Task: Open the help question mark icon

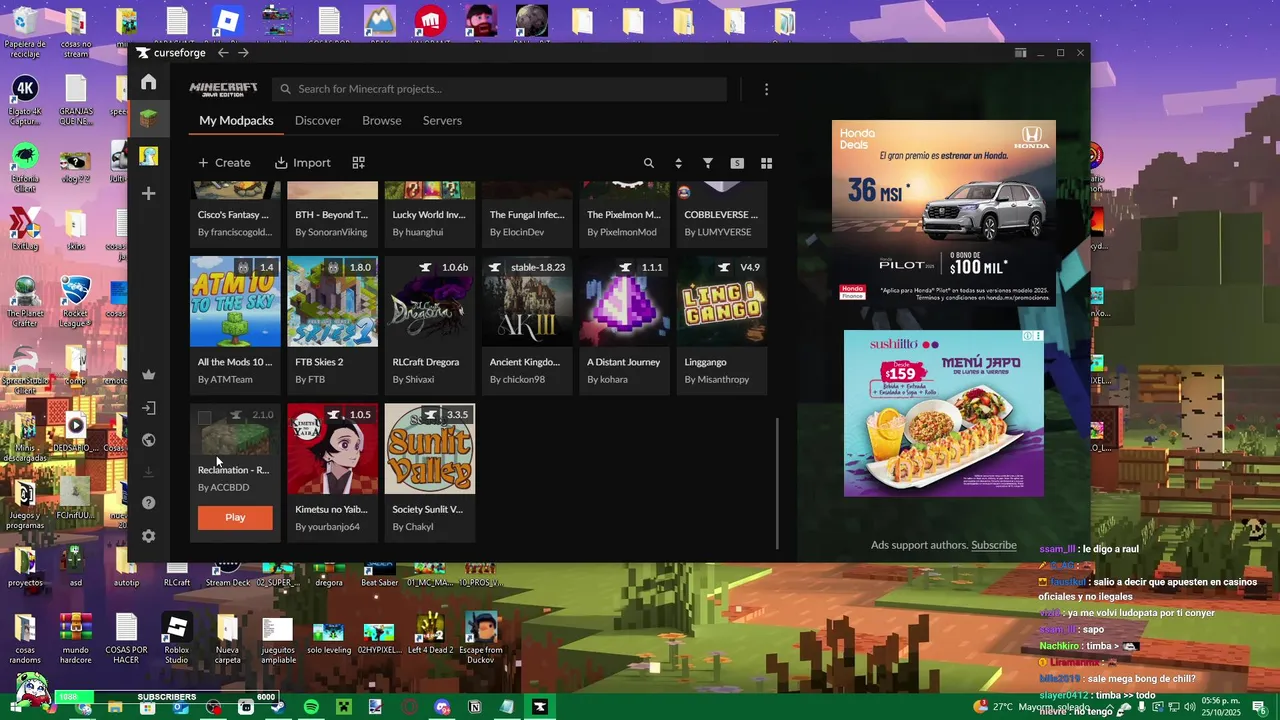Action: (148, 503)
